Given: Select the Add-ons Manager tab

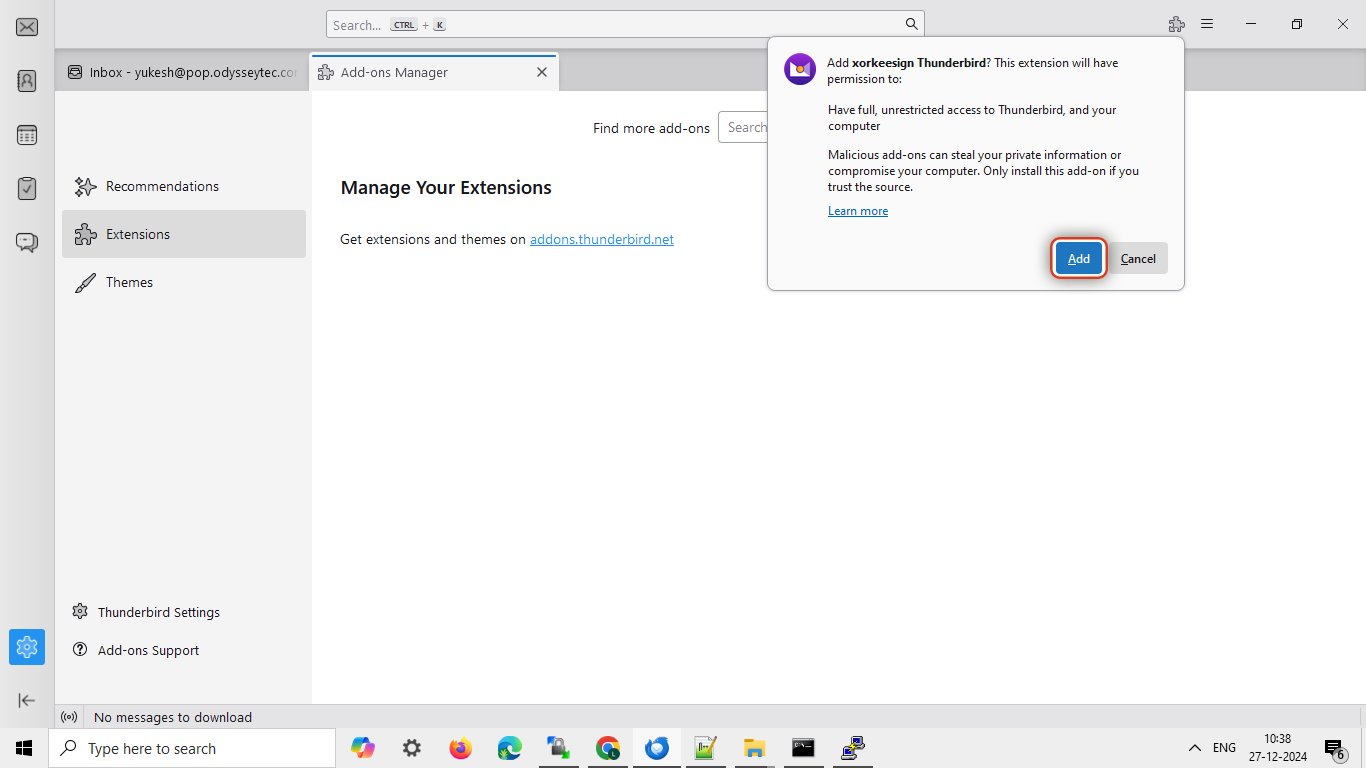Looking at the screenshot, I should coord(434,72).
